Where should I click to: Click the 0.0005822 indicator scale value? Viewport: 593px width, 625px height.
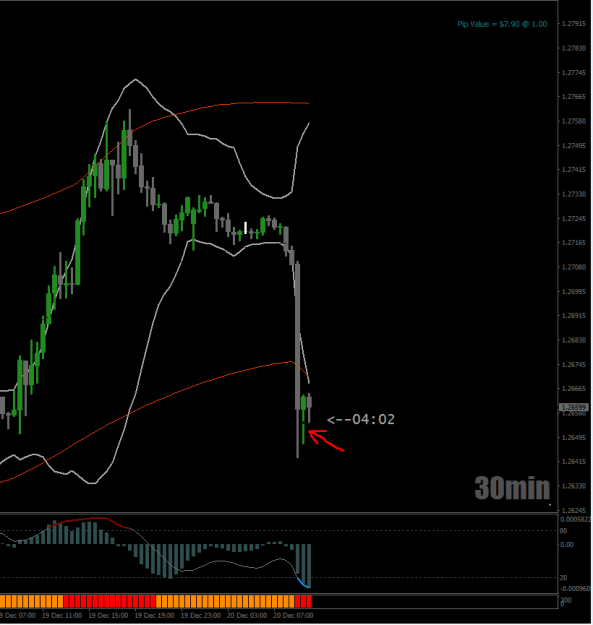(x=576, y=519)
